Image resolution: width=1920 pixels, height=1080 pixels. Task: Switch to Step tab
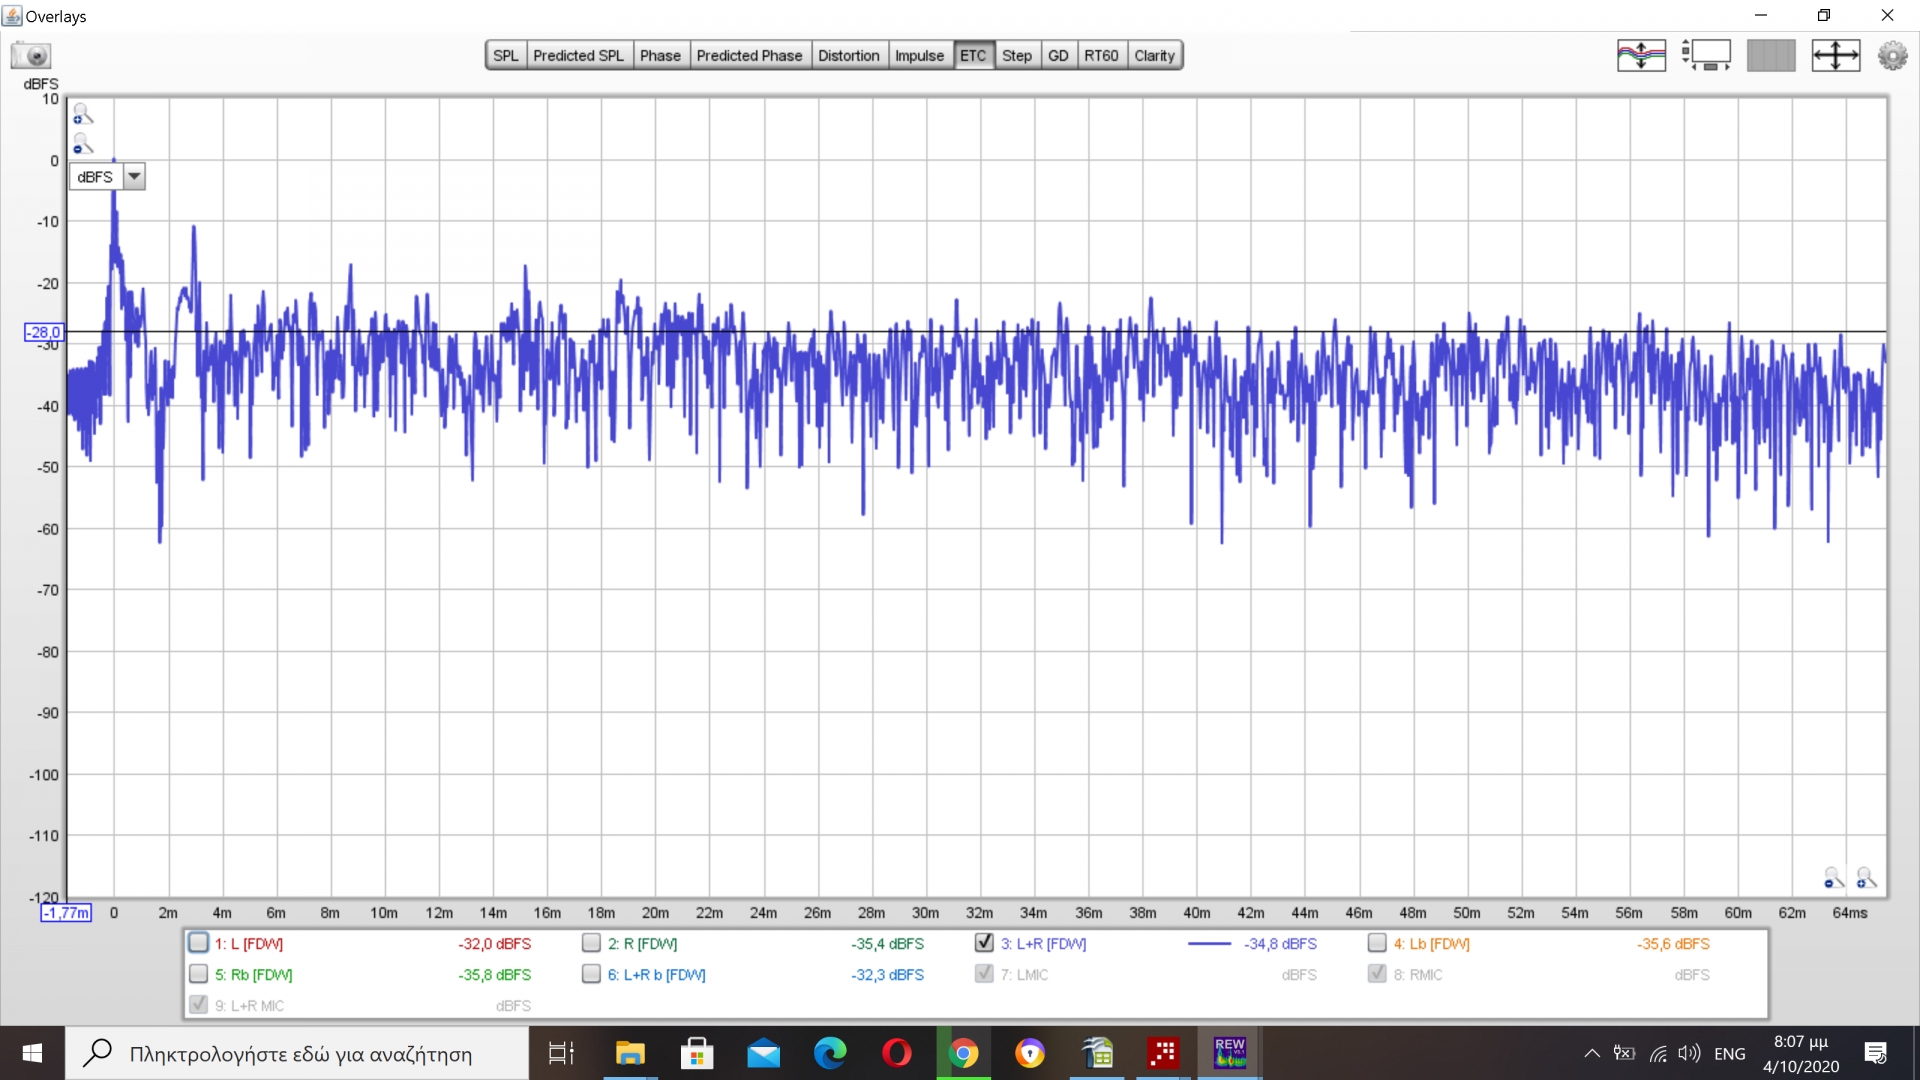click(x=1017, y=56)
